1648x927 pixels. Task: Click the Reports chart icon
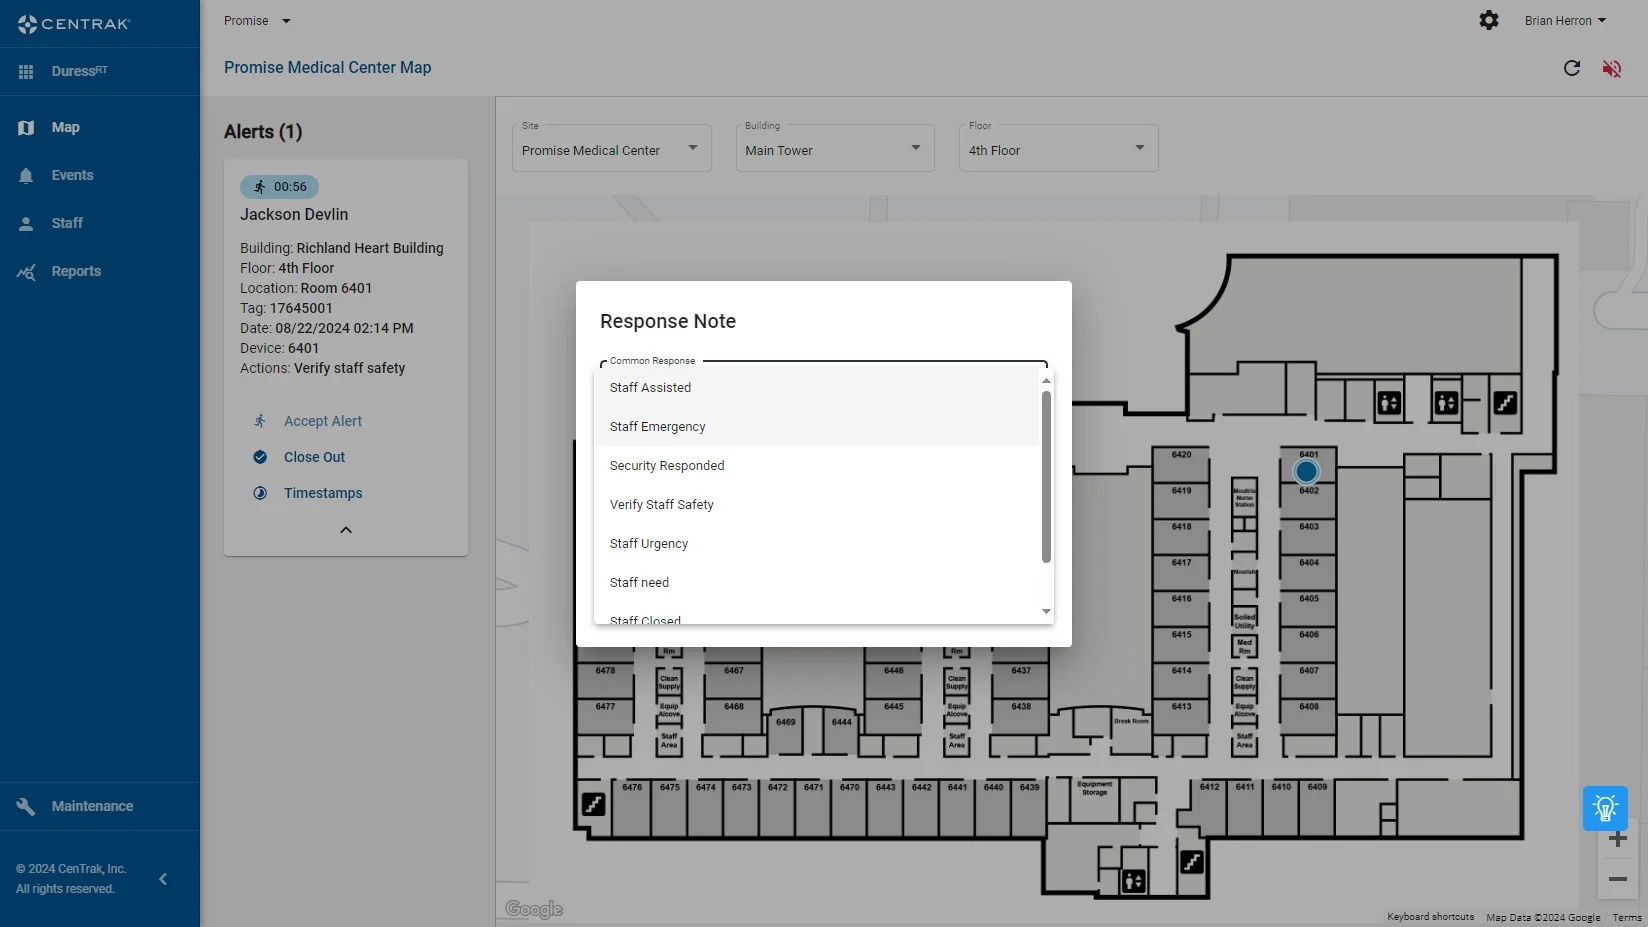click(26, 271)
